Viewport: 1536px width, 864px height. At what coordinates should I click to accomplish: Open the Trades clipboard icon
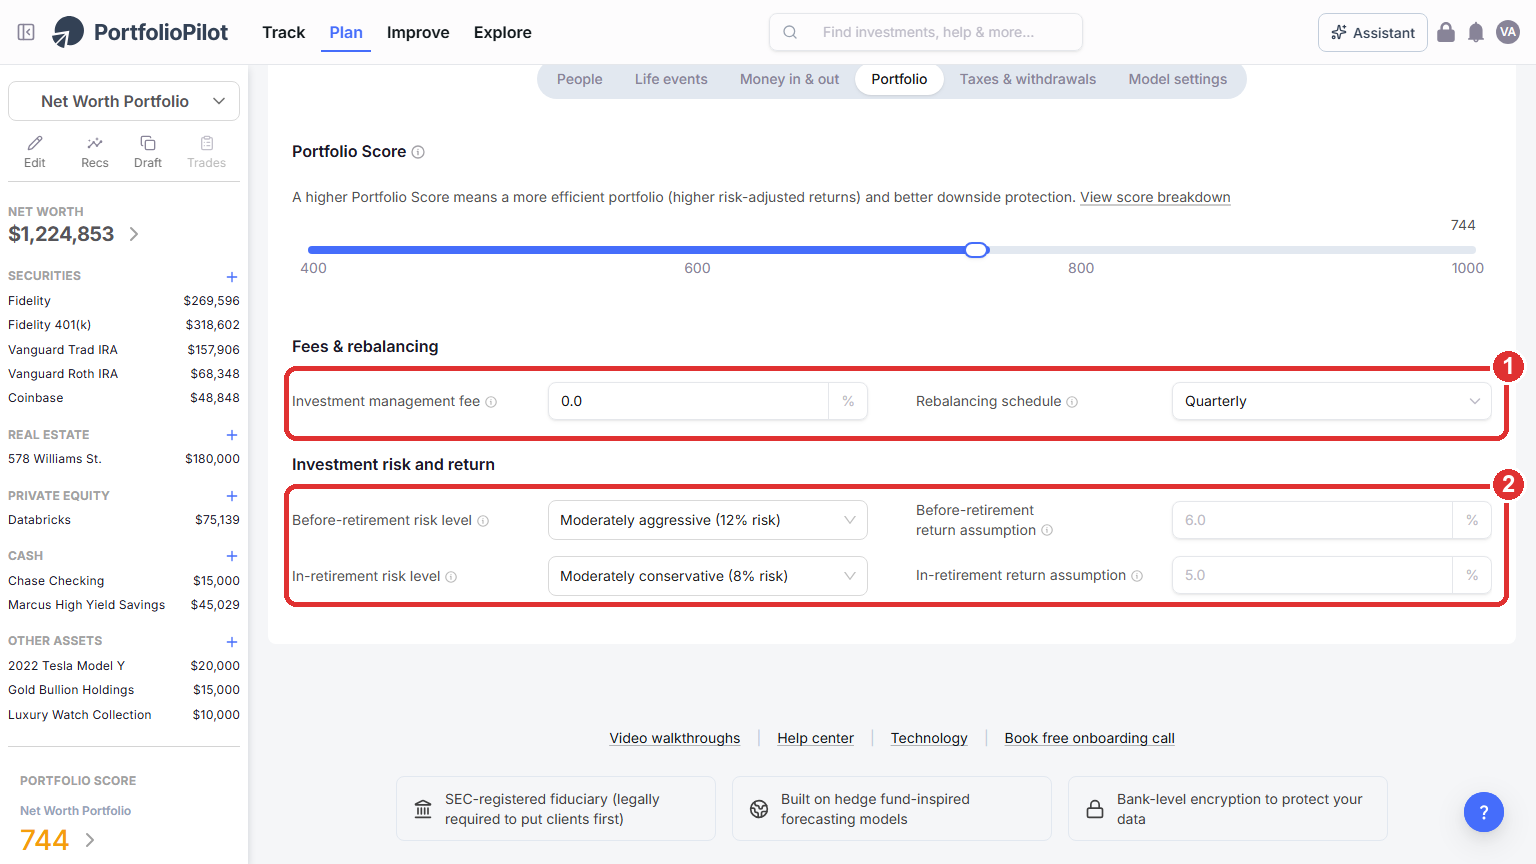click(x=207, y=152)
